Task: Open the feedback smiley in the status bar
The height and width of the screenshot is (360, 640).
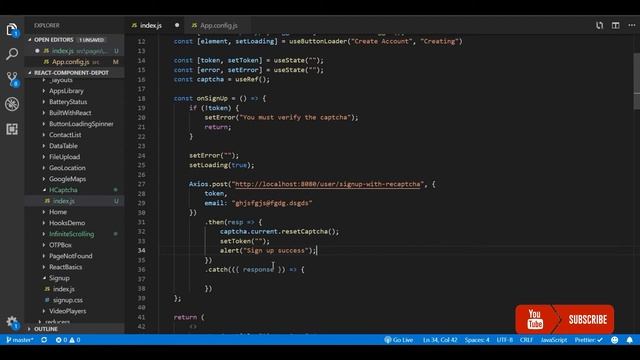Action: click(x=614, y=340)
